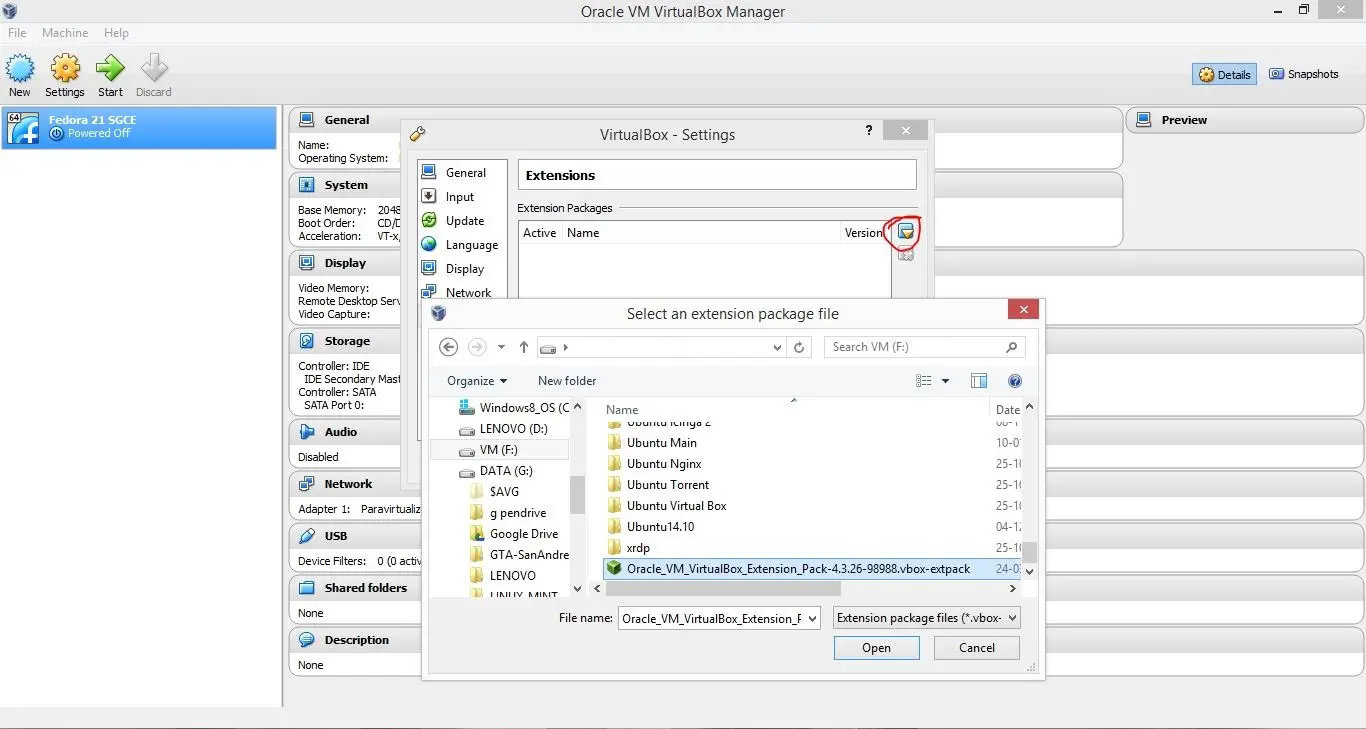Select LENOVO (D:) drive in tree
The height and width of the screenshot is (729, 1366).
[503, 429]
